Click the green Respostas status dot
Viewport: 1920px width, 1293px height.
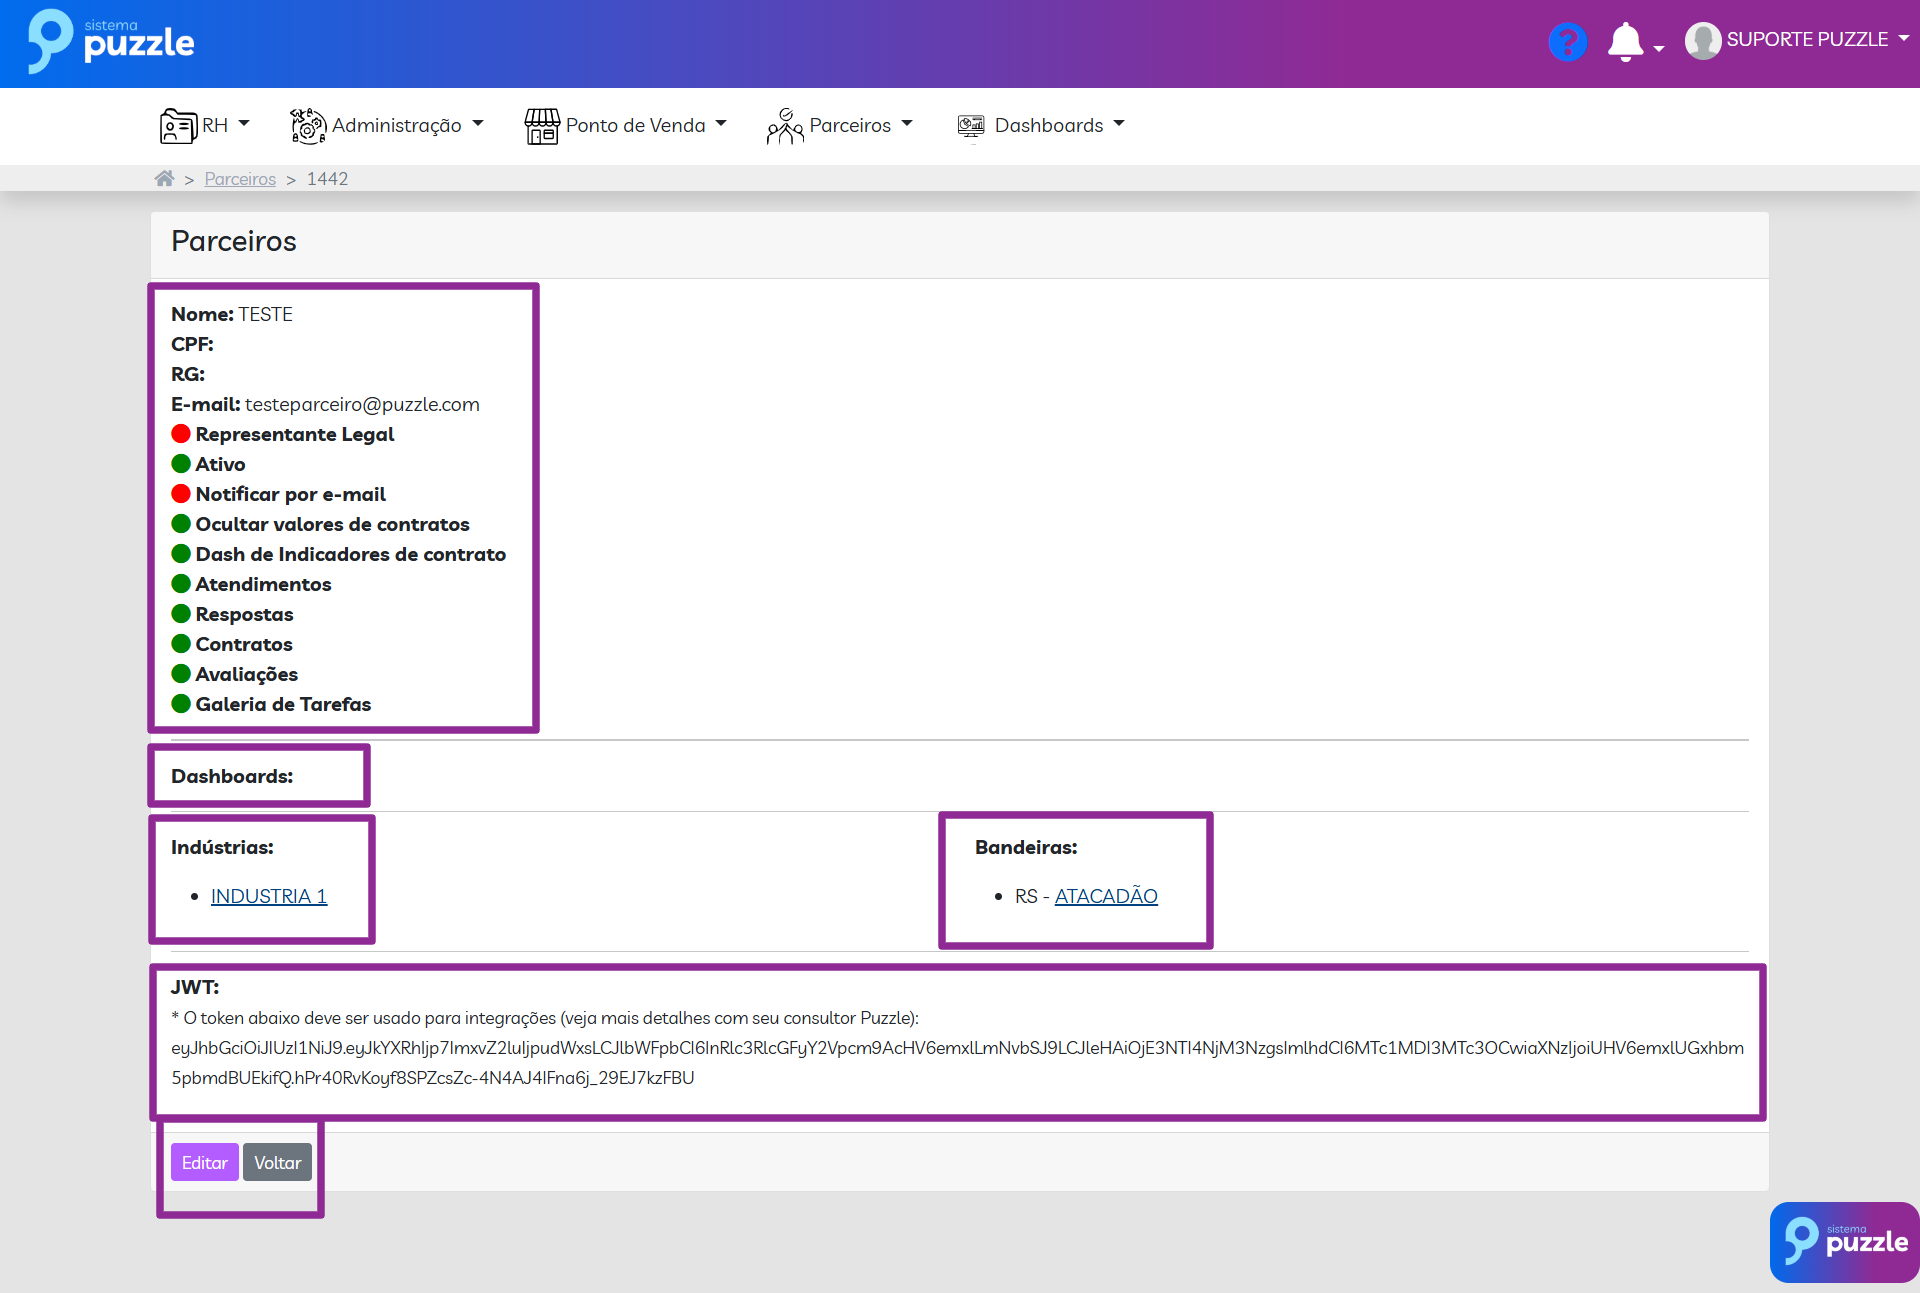coord(181,614)
